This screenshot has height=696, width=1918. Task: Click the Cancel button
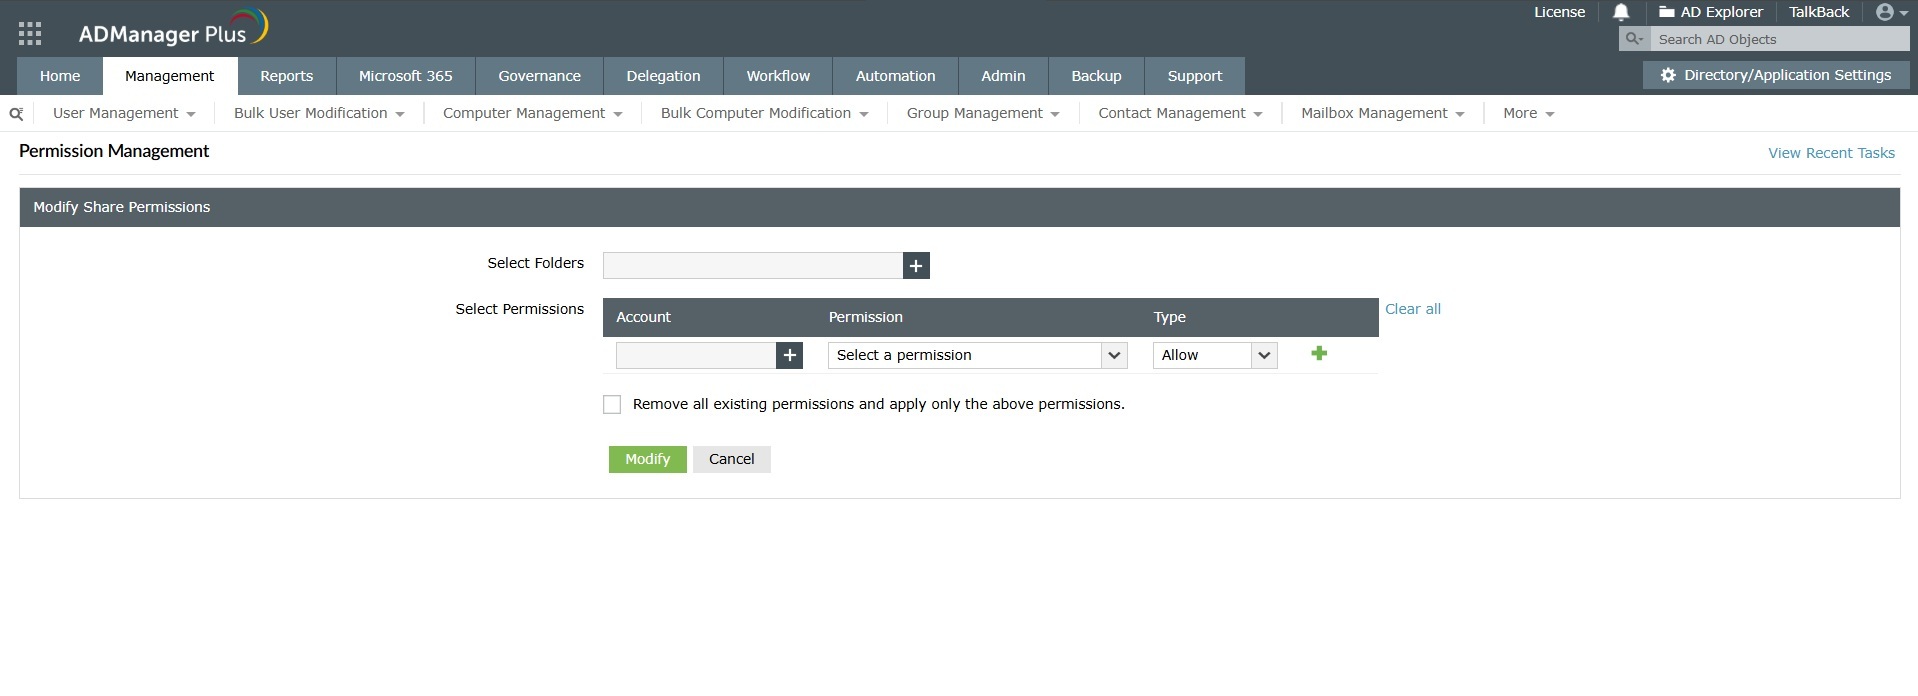point(732,459)
